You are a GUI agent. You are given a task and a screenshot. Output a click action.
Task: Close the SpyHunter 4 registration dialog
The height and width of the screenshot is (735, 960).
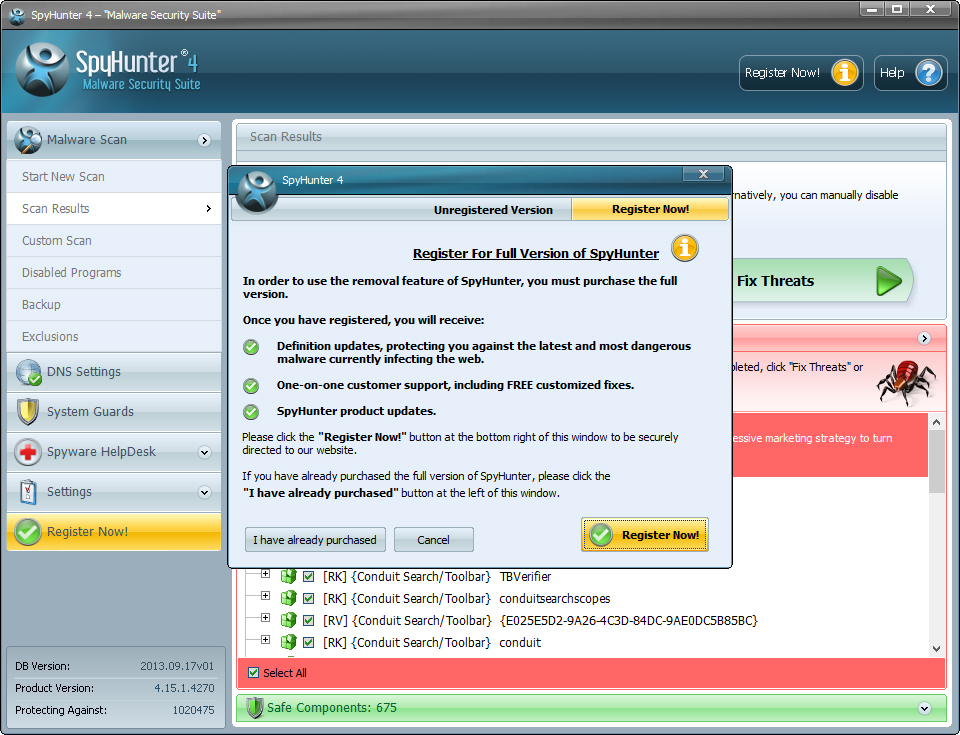coord(703,175)
